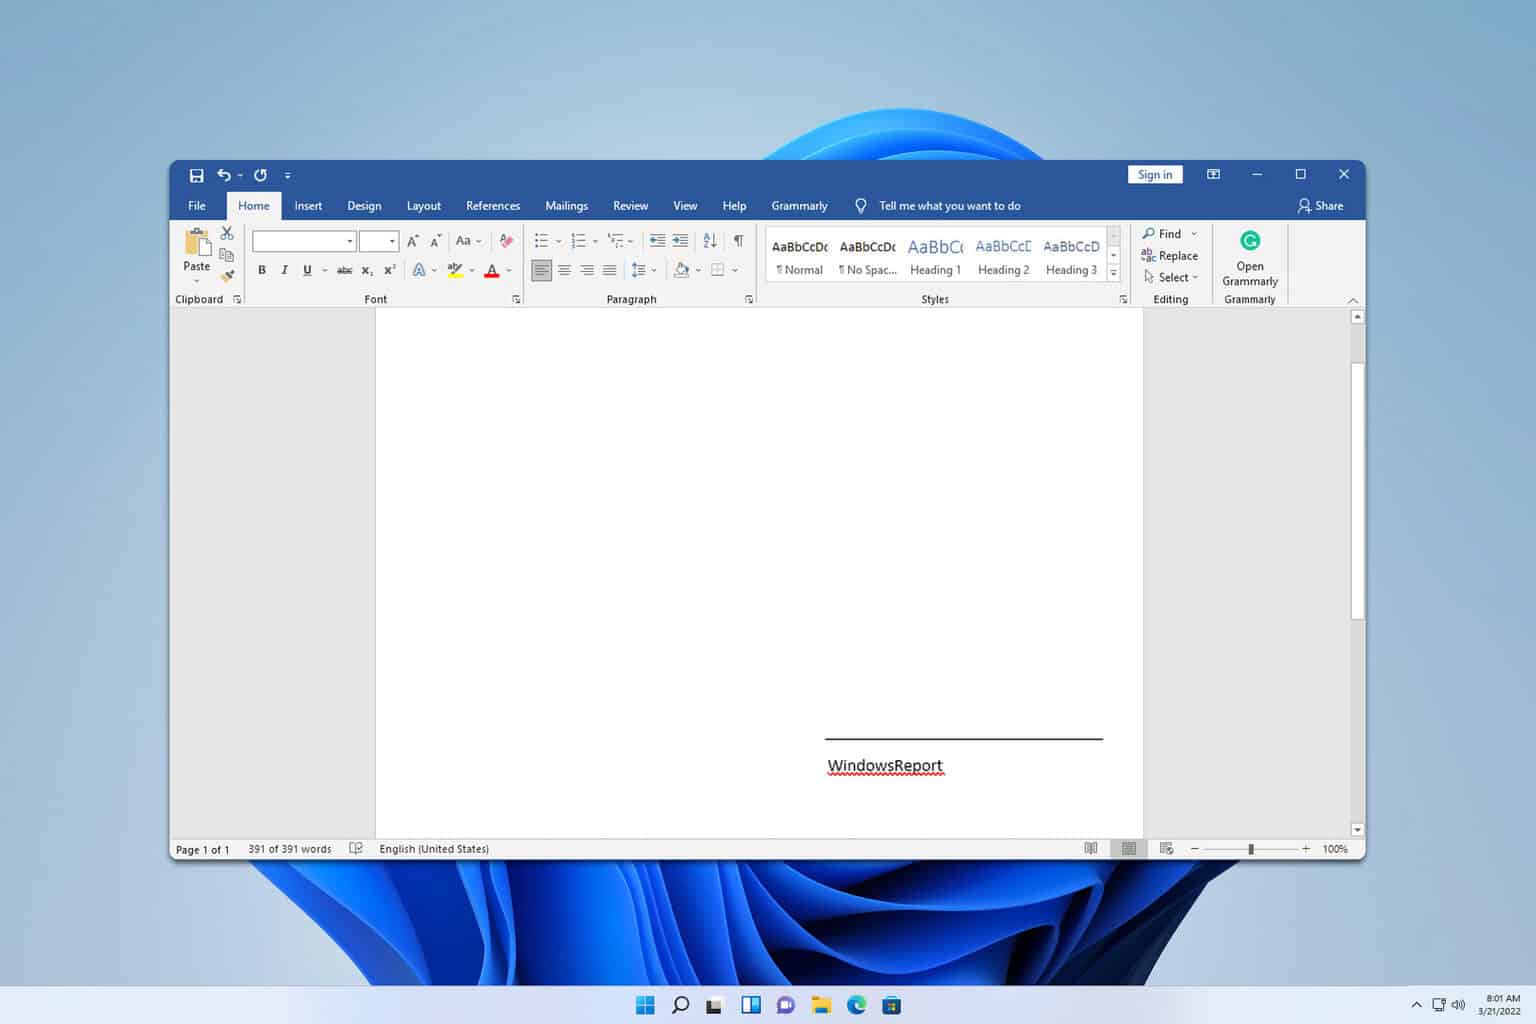The image size is (1536, 1024).
Task: Clear all formatting icon
Action: click(506, 241)
